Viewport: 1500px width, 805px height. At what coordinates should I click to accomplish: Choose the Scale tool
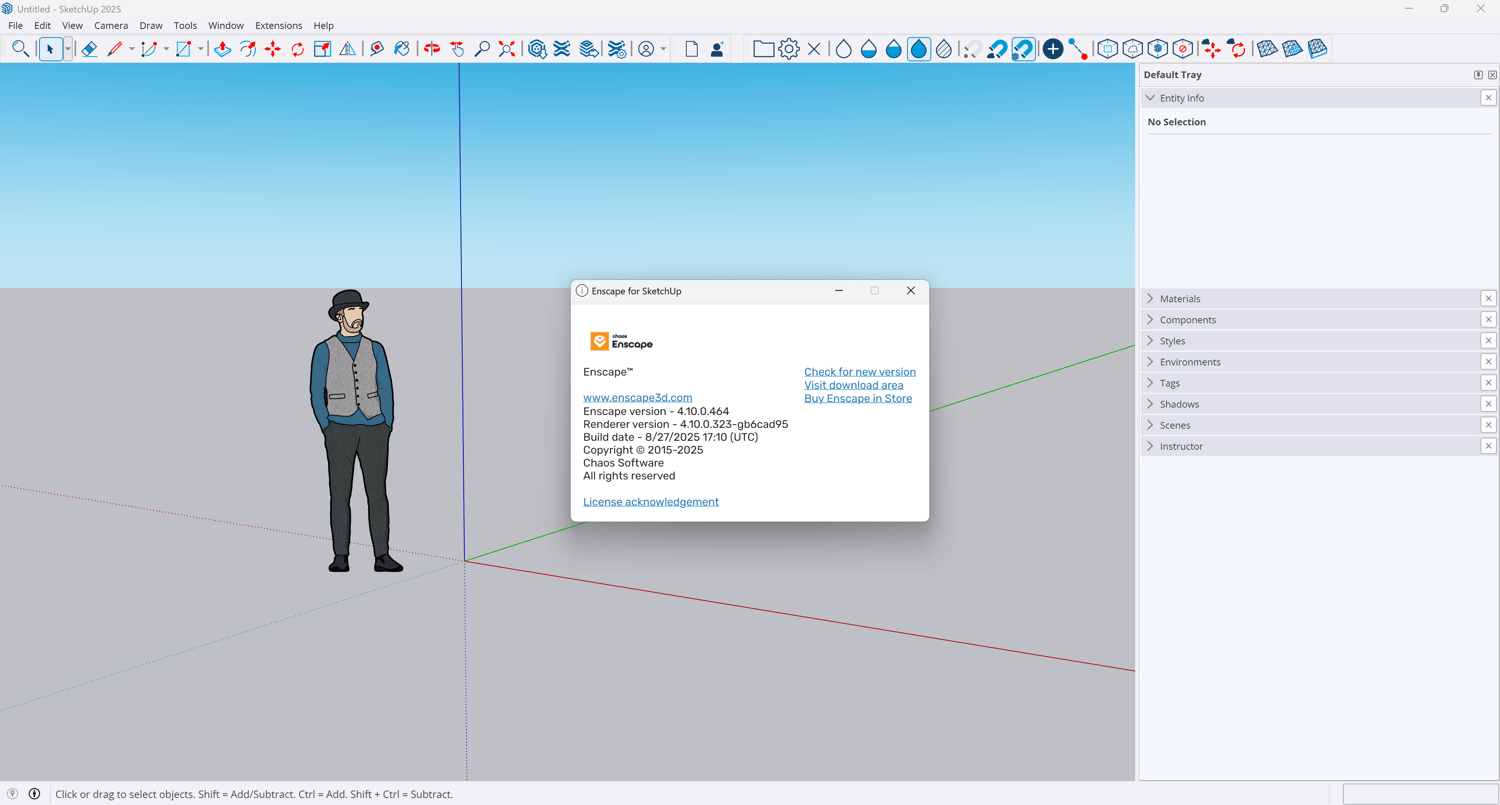323,49
